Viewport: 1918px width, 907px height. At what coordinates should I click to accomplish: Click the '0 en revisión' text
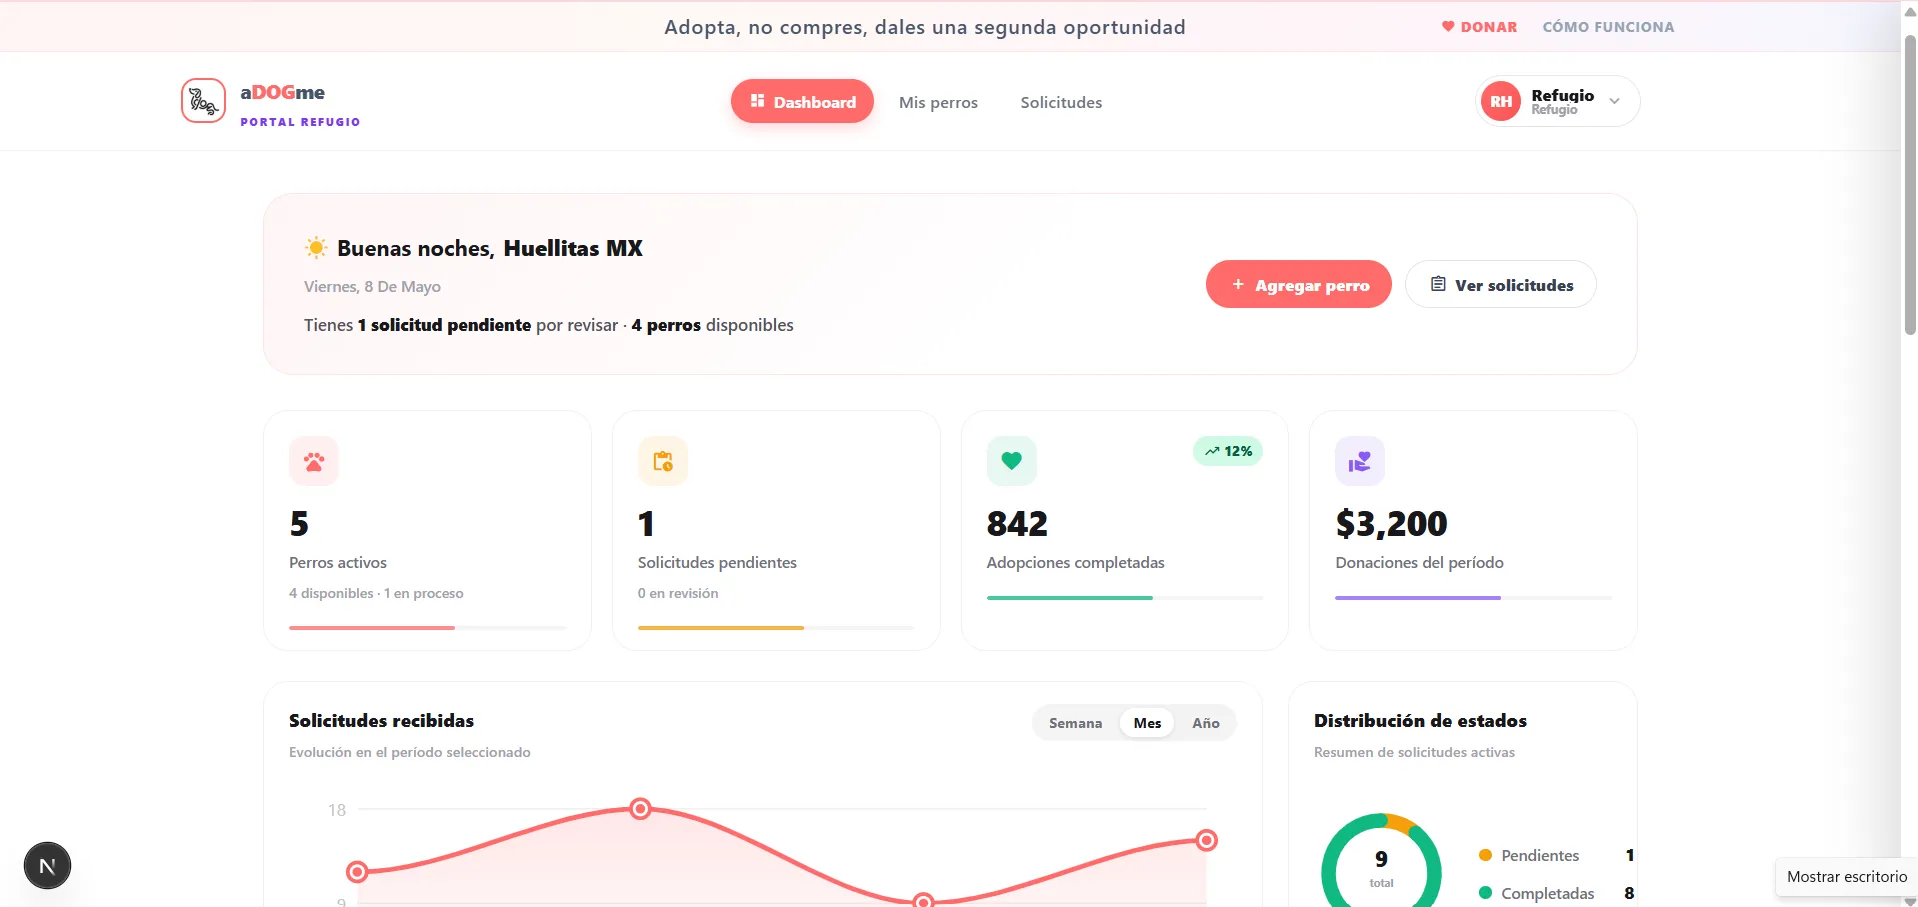click(x=678, y=593)
